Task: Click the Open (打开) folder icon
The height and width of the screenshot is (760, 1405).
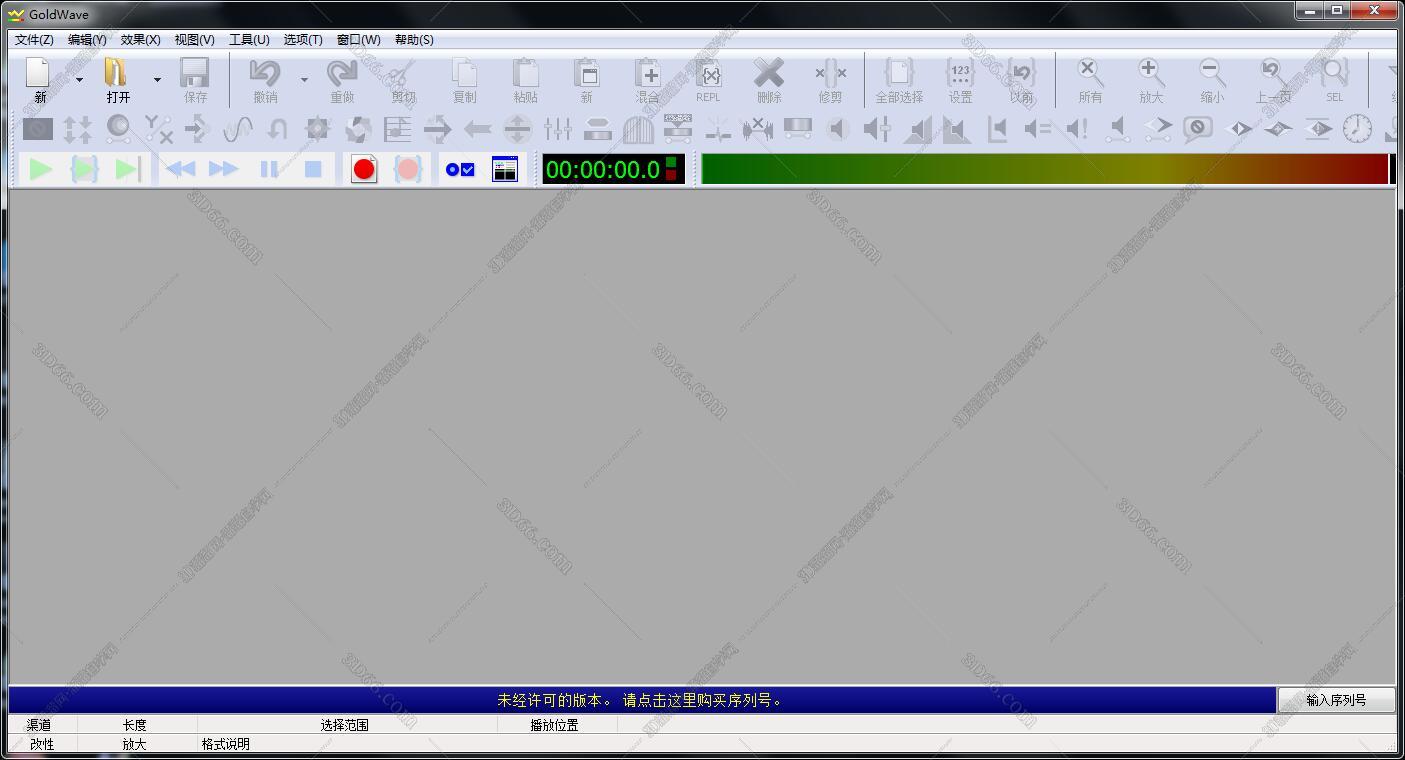Action: pos(117,72)
